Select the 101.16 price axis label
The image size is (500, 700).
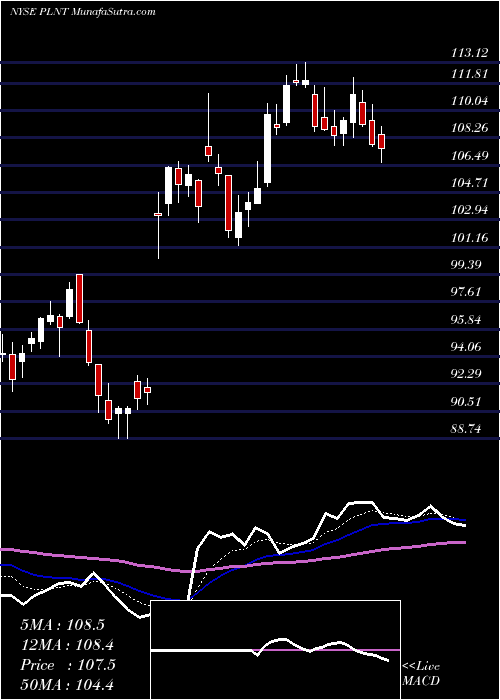pyautogui.click(x=469, y=238)
